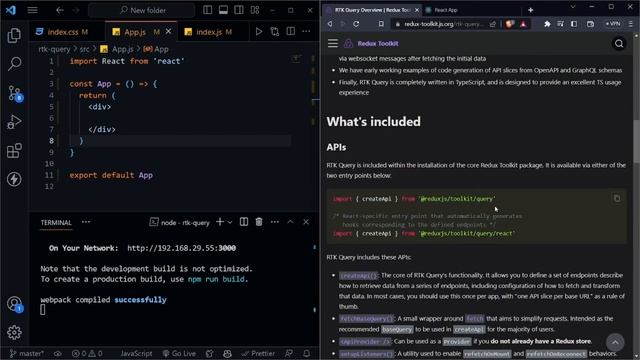The width and height of the screenshot is (640, 360).
Task: Bookmark this page in browser
Action: point(381,24)
